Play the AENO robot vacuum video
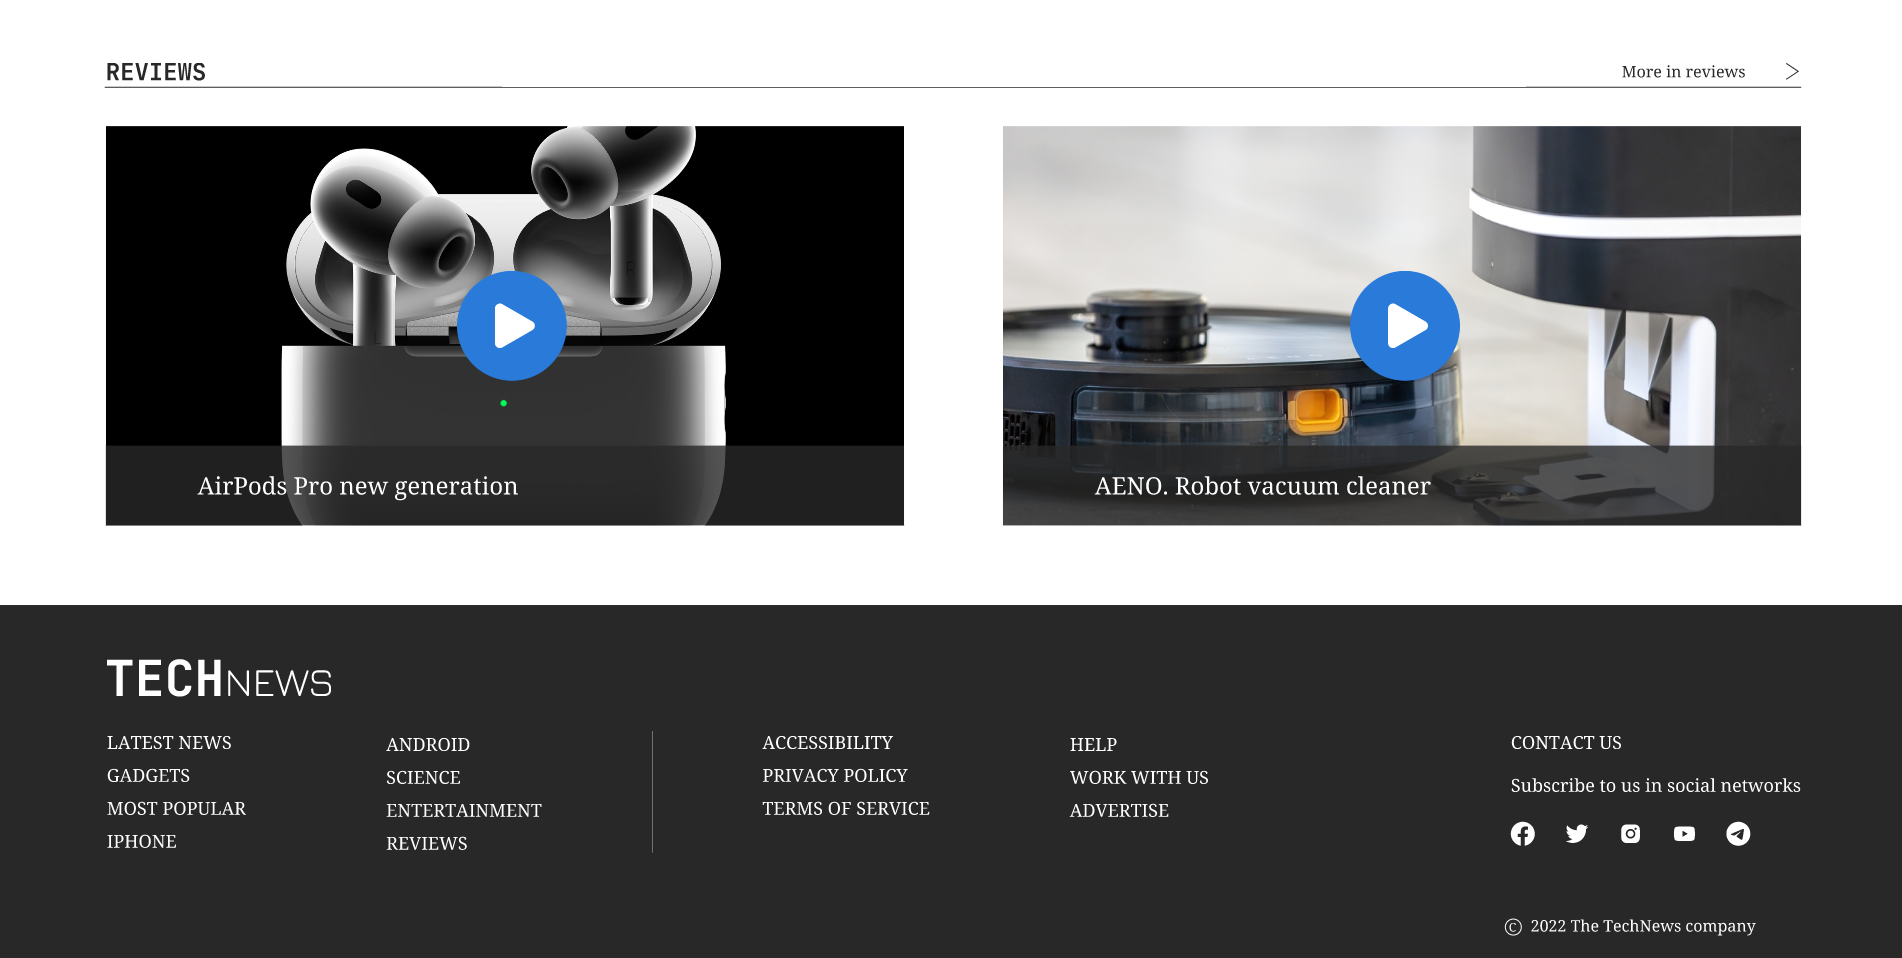 (1405, 326)
